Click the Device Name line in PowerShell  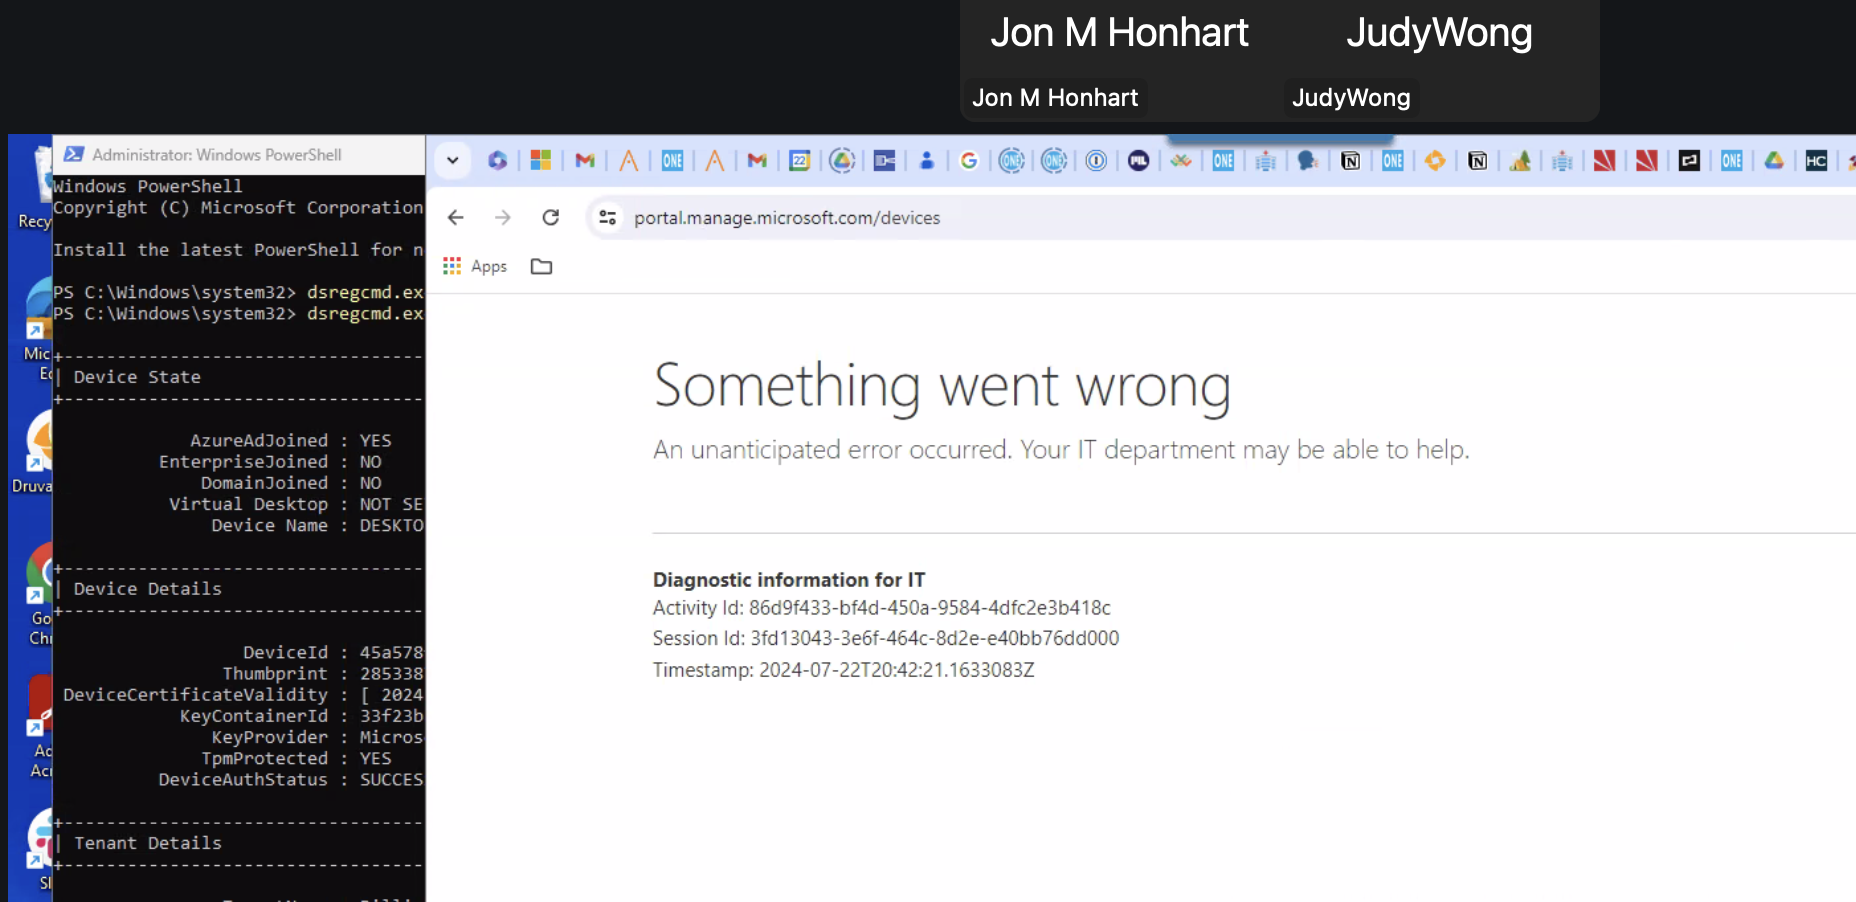coord(318,525)
